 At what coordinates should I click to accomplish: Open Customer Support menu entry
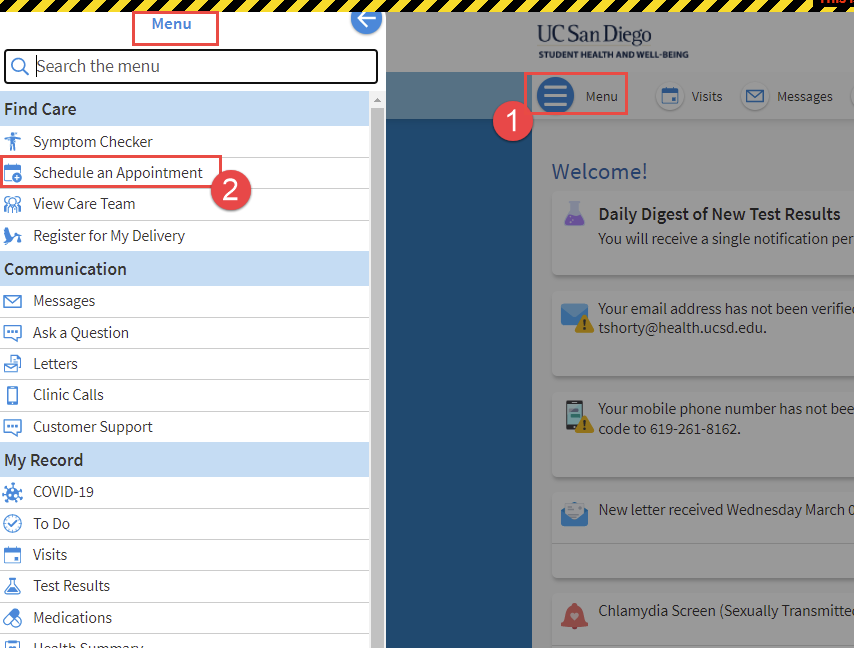click(x=185, y=427)
